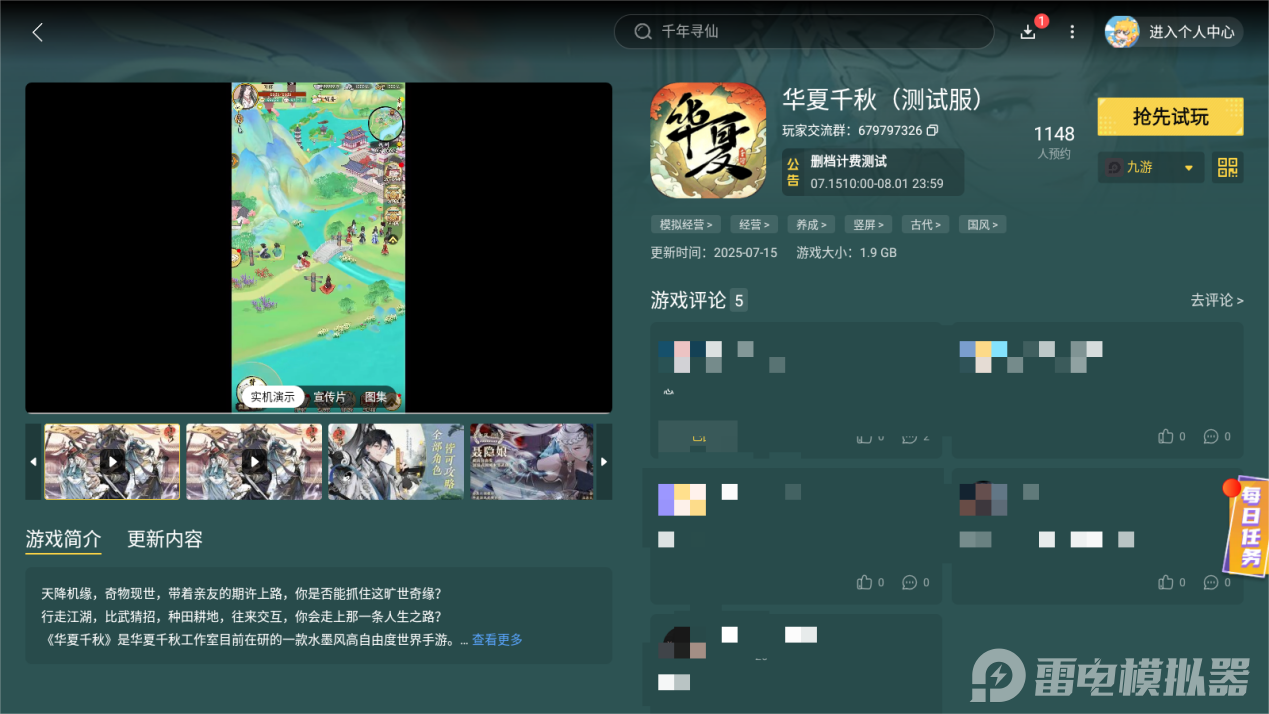
Task: Open the three-dot more options menu
Action: pyautogui.click(x=1072, y=31)
